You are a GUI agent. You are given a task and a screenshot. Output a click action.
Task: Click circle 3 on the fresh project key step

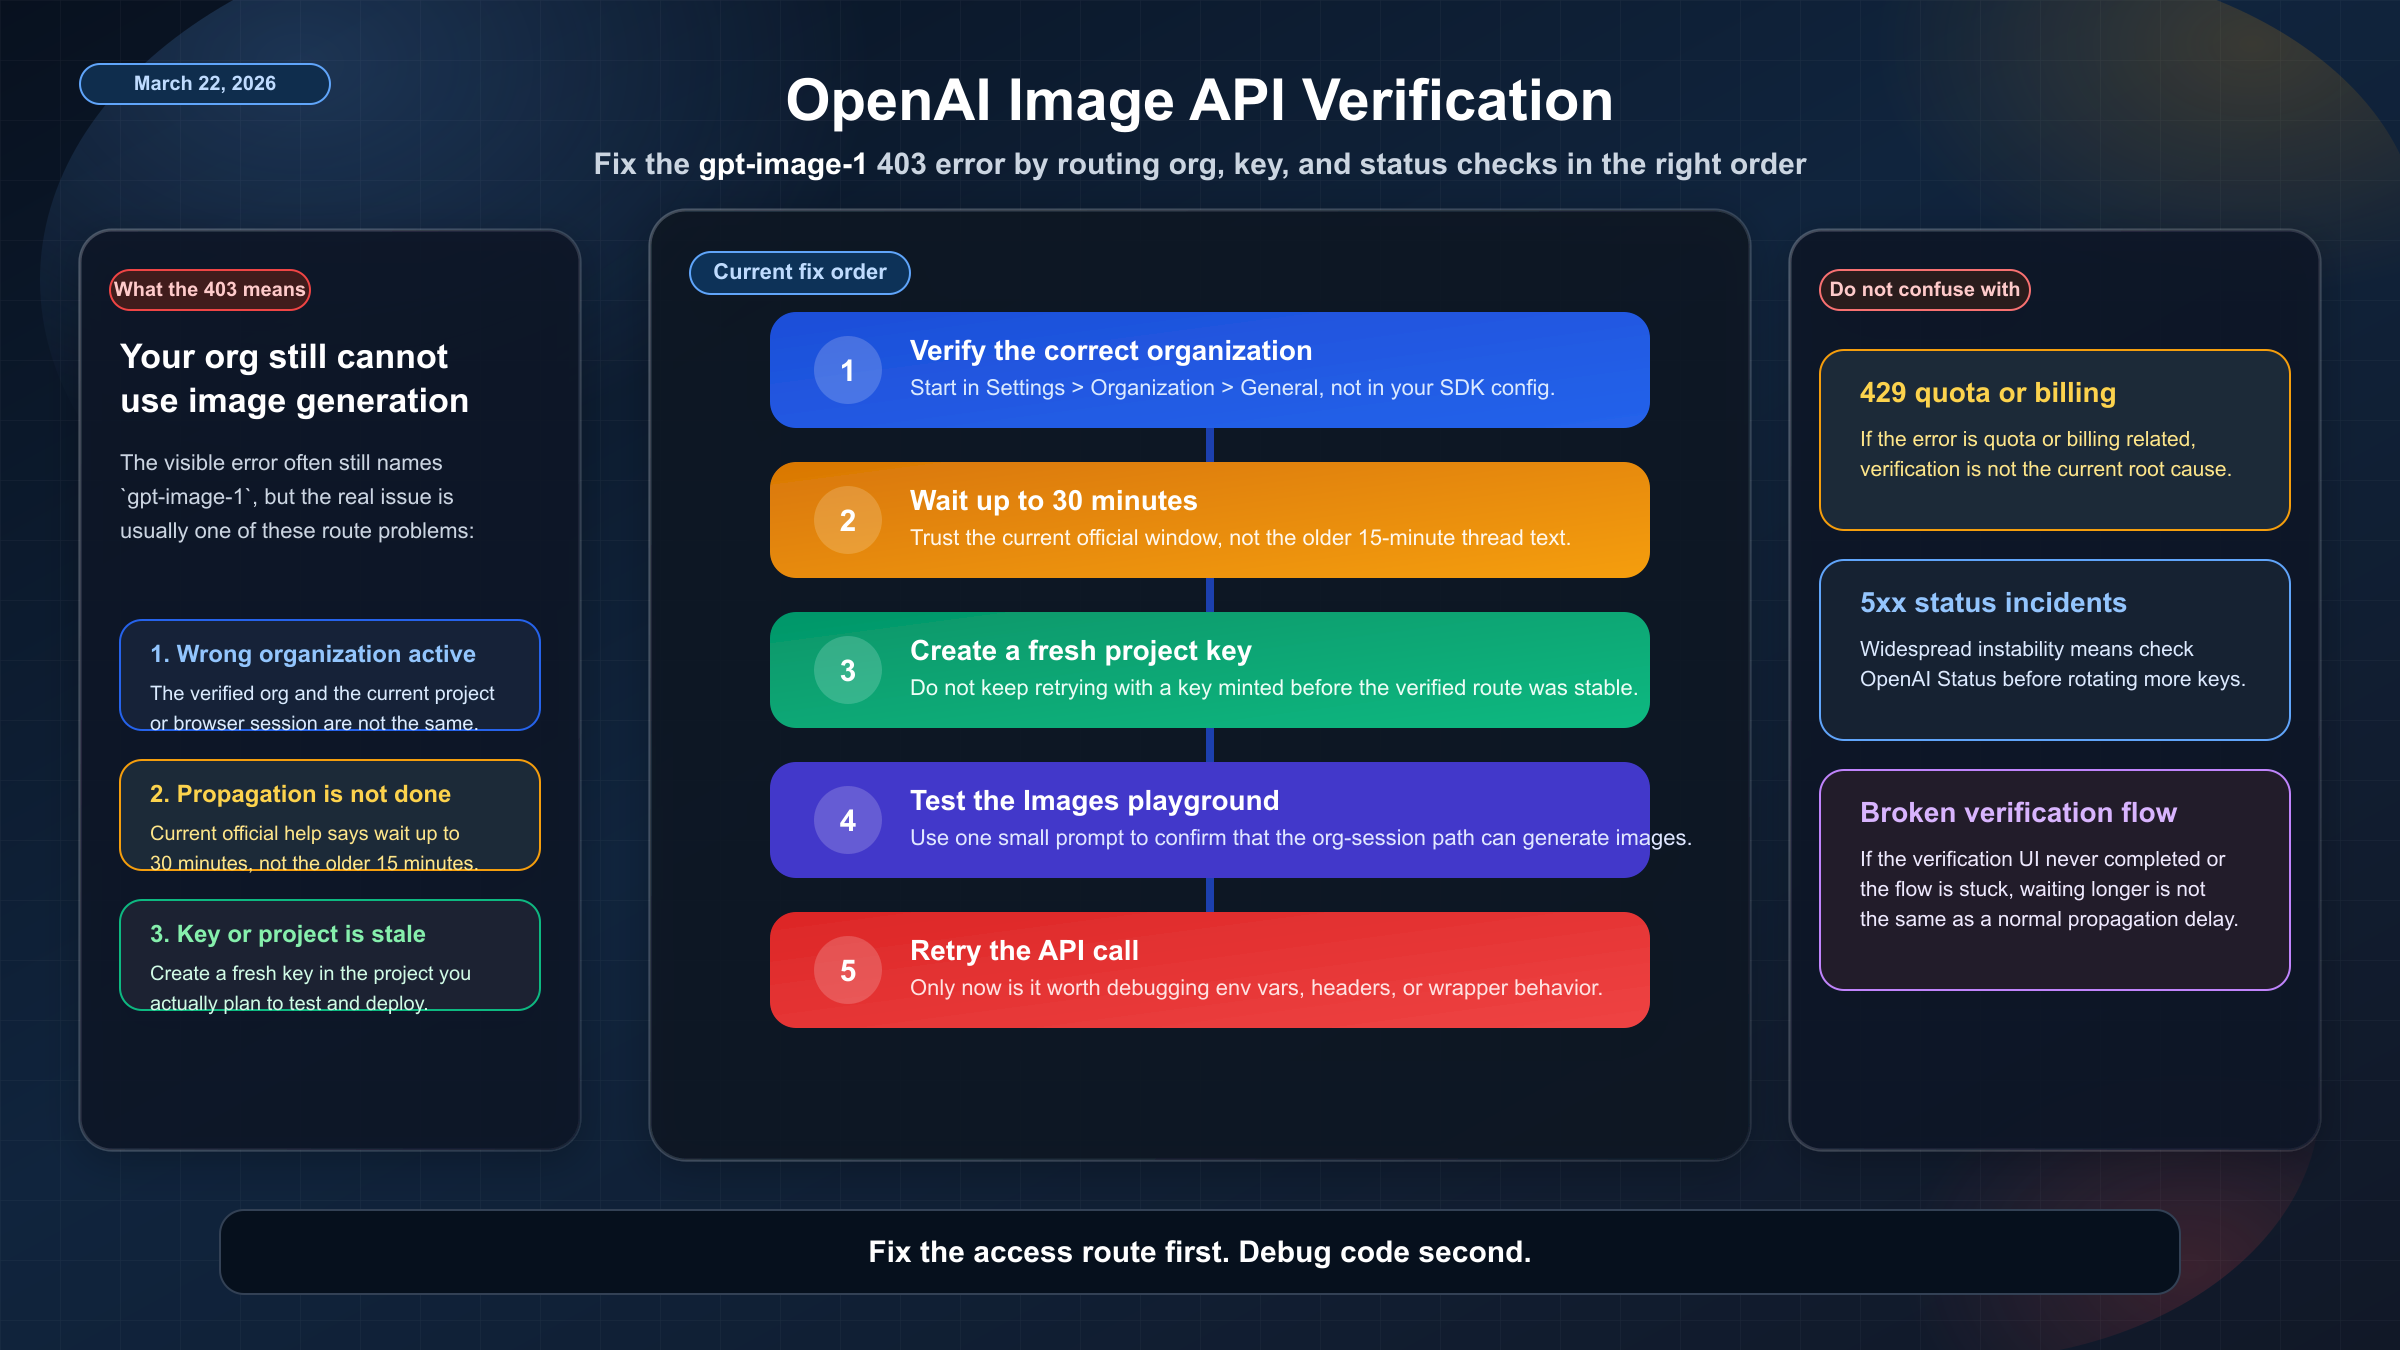coord(847,671)
